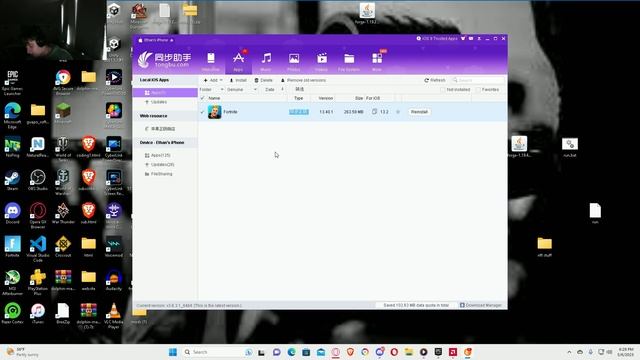The width and height of the screenshot is (640, 360).
Task: Click Reinstall for Fortnite
Action: coord(419,112)
